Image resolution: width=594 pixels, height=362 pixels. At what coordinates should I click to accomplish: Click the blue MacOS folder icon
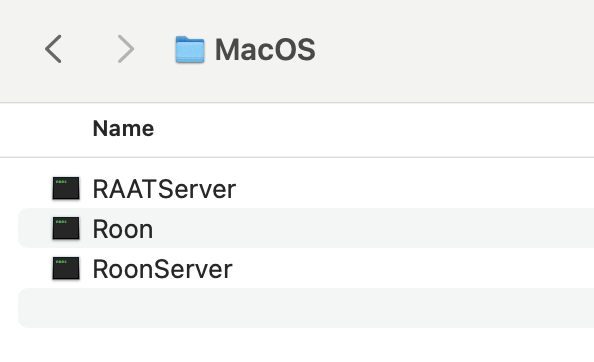190,49
